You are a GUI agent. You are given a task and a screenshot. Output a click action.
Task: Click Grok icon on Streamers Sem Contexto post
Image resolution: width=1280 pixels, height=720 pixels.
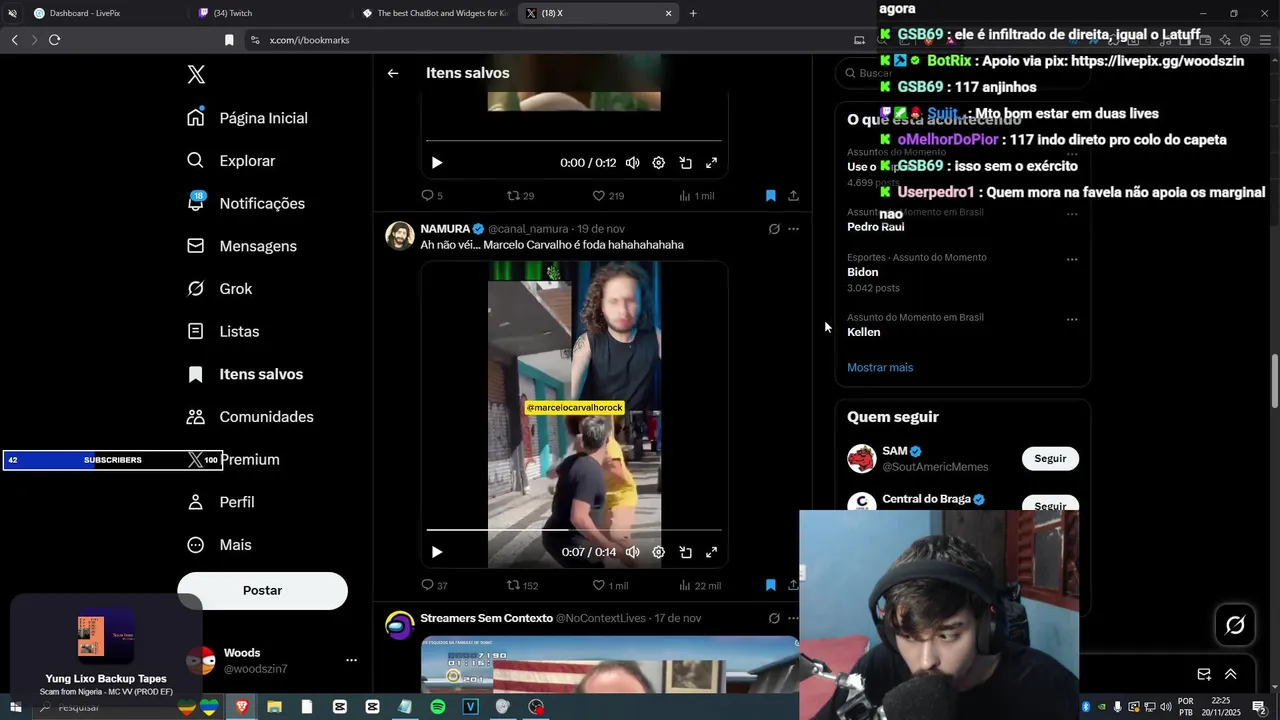pyautogui.click(x=774, y=618)
